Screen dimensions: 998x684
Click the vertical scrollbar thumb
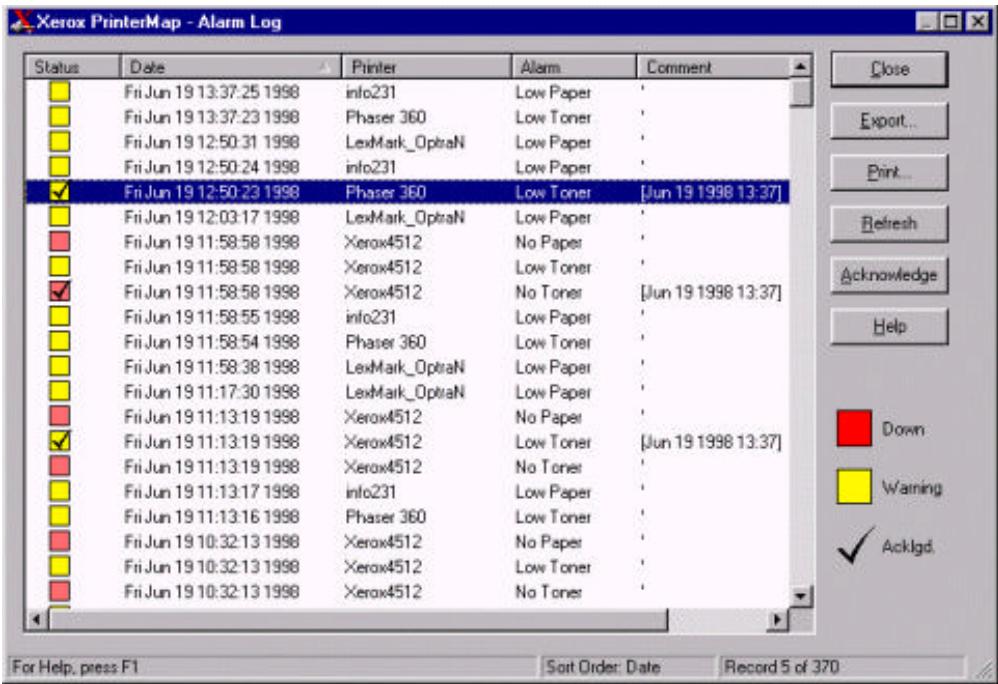pos(801,92)
